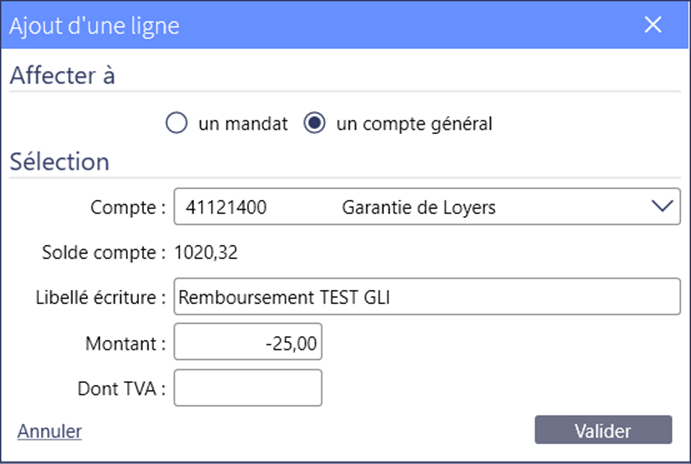Click the empty Dont TVA field
Image resolution: width=691 pixels, height=464 pixels.
coord(248,388)
